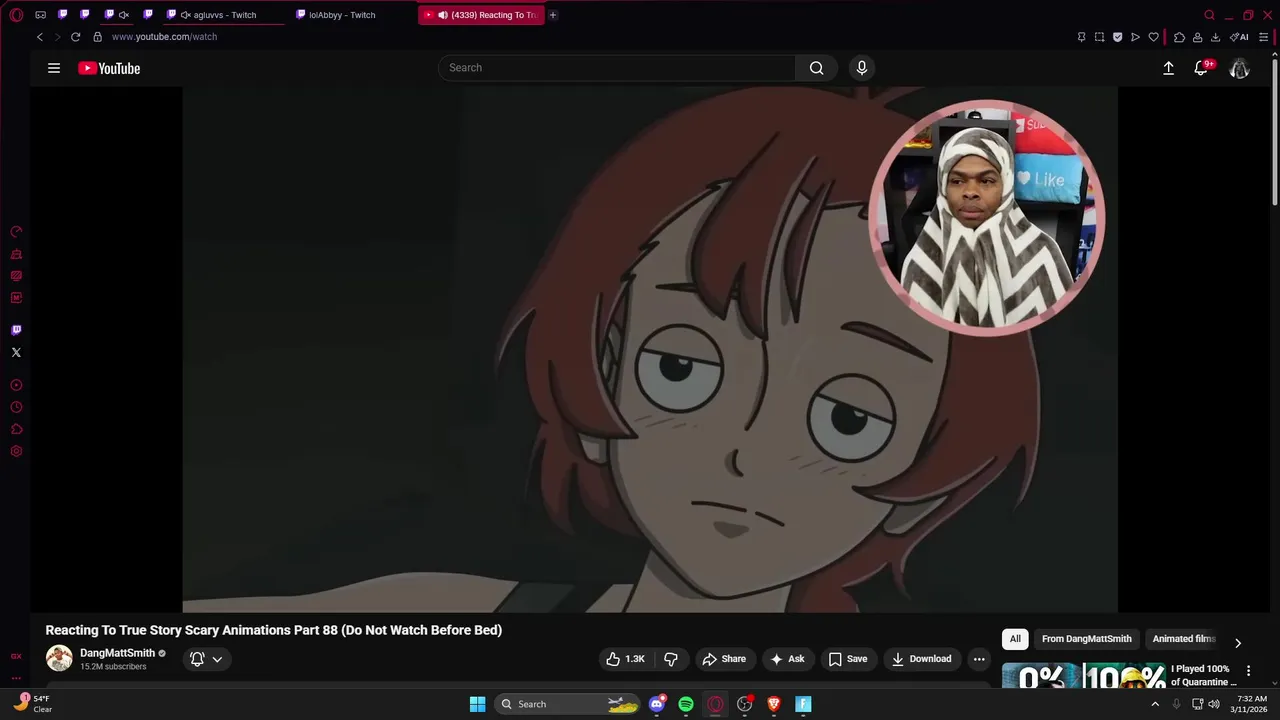Viewport: 1280px width, 720px height.
Task: Launch the AI assistant toolbar button
Action: [x=1239, y=37]
